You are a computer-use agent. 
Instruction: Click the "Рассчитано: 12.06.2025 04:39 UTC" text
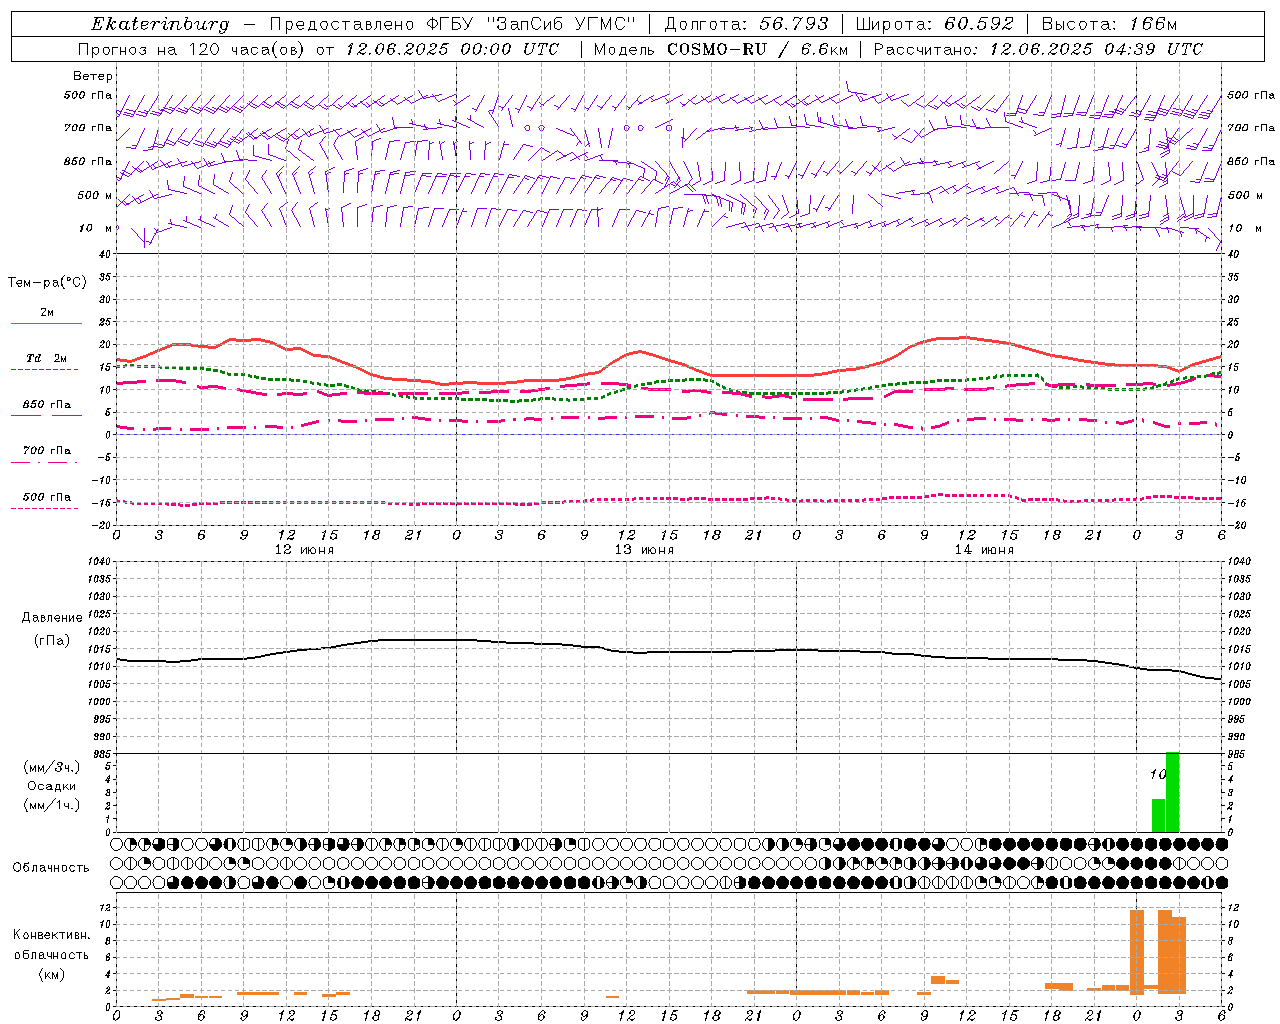pyautogui.click(x=1038, y=49)
